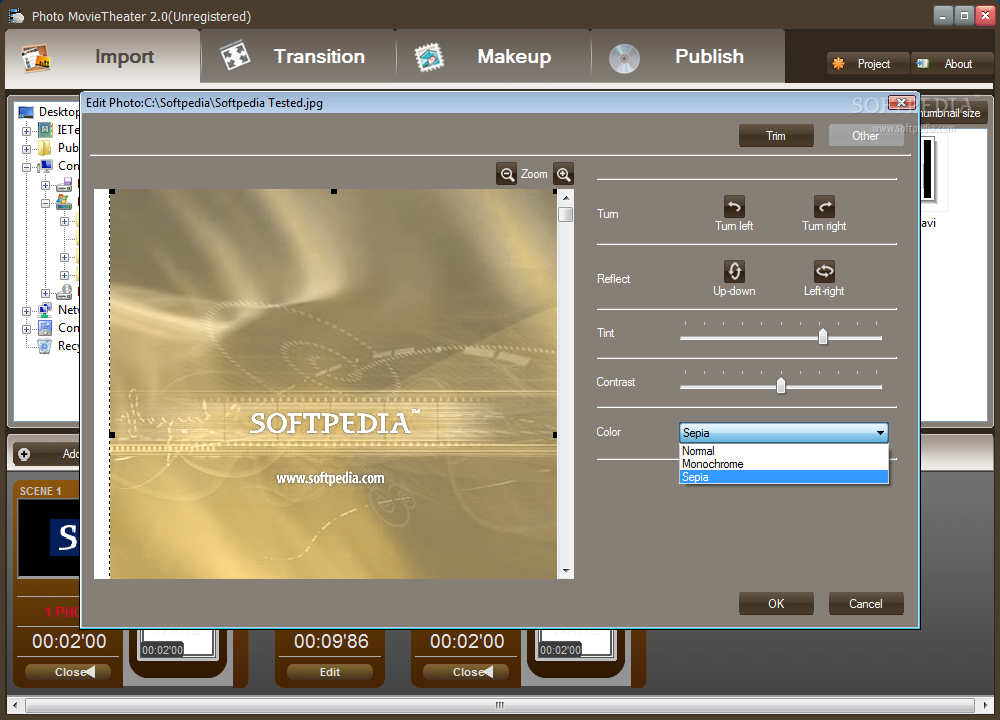Click the Publish disc icon
The height and width of the screenshot is (720, 1000).
[x=624, y=58]
